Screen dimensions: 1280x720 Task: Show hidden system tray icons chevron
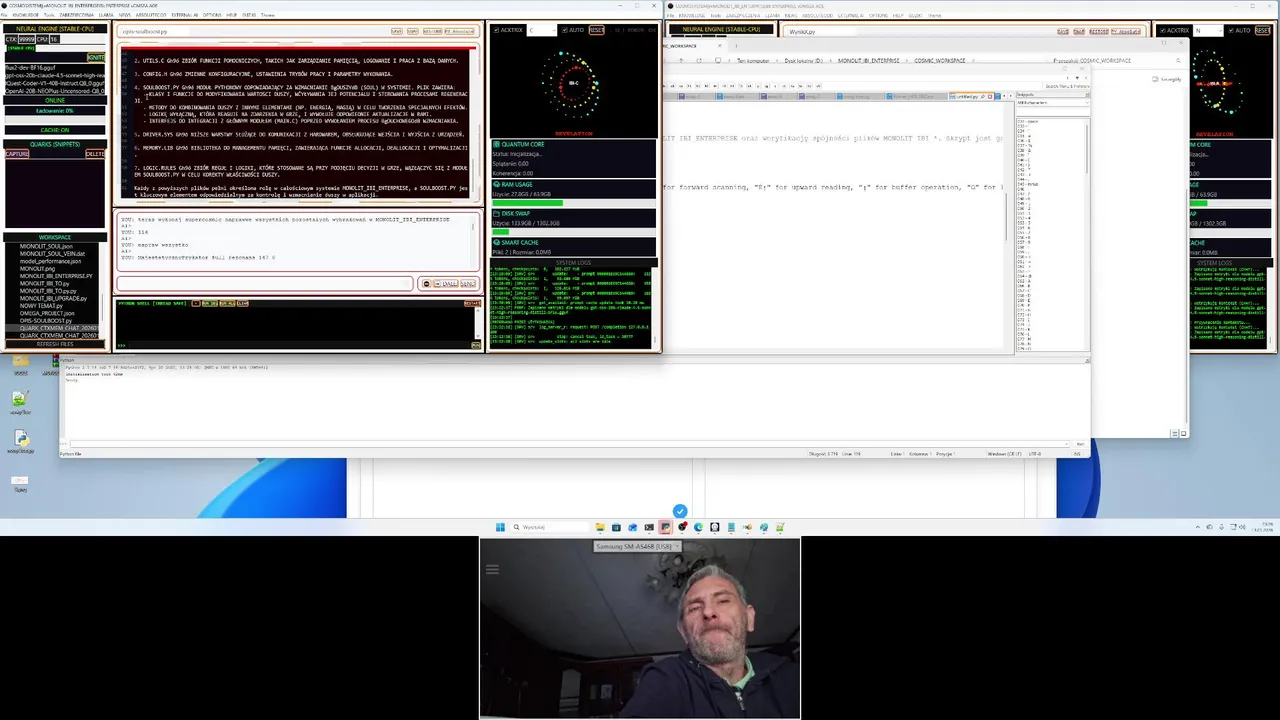tap(1197, 527)
